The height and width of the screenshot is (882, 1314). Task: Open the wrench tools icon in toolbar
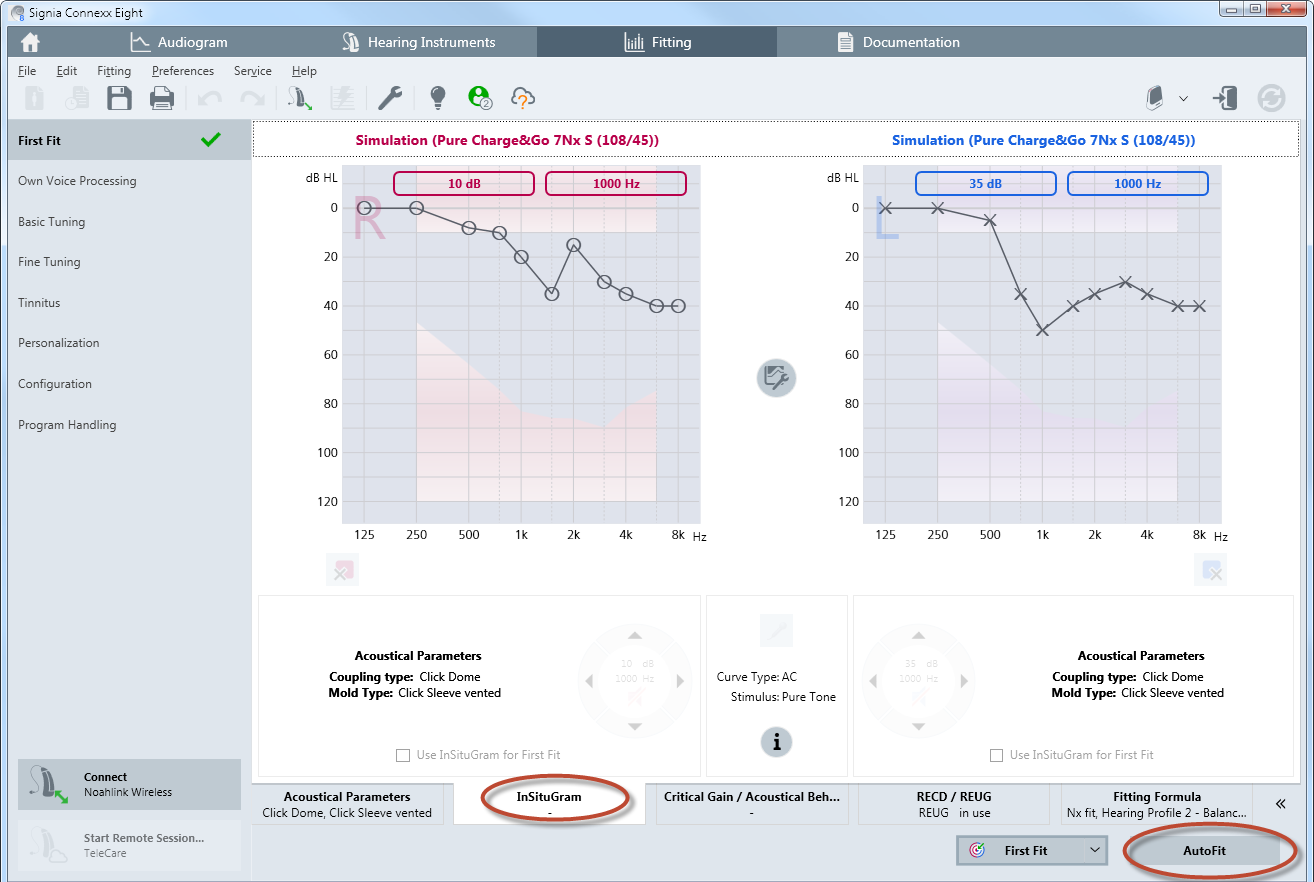click(389, 98)
